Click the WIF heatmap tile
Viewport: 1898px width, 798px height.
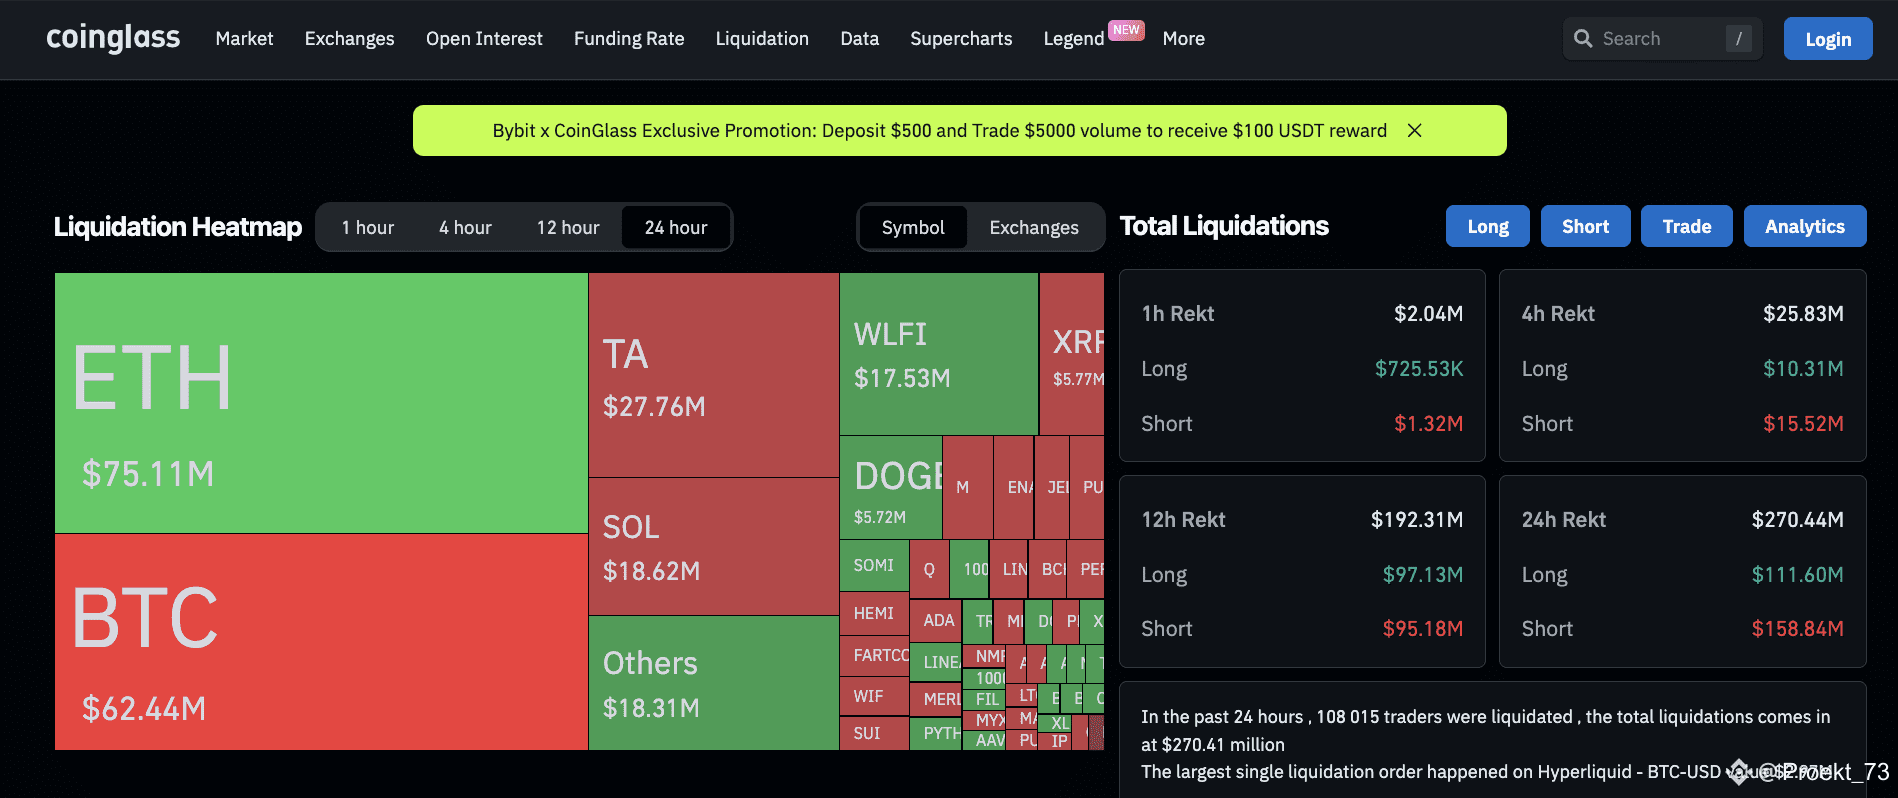point(874,697)
